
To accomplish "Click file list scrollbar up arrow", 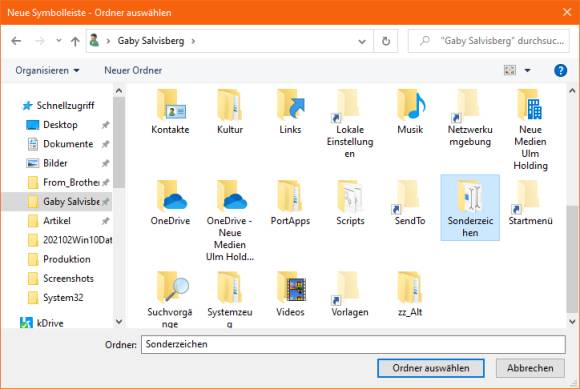I will [572, 91].
